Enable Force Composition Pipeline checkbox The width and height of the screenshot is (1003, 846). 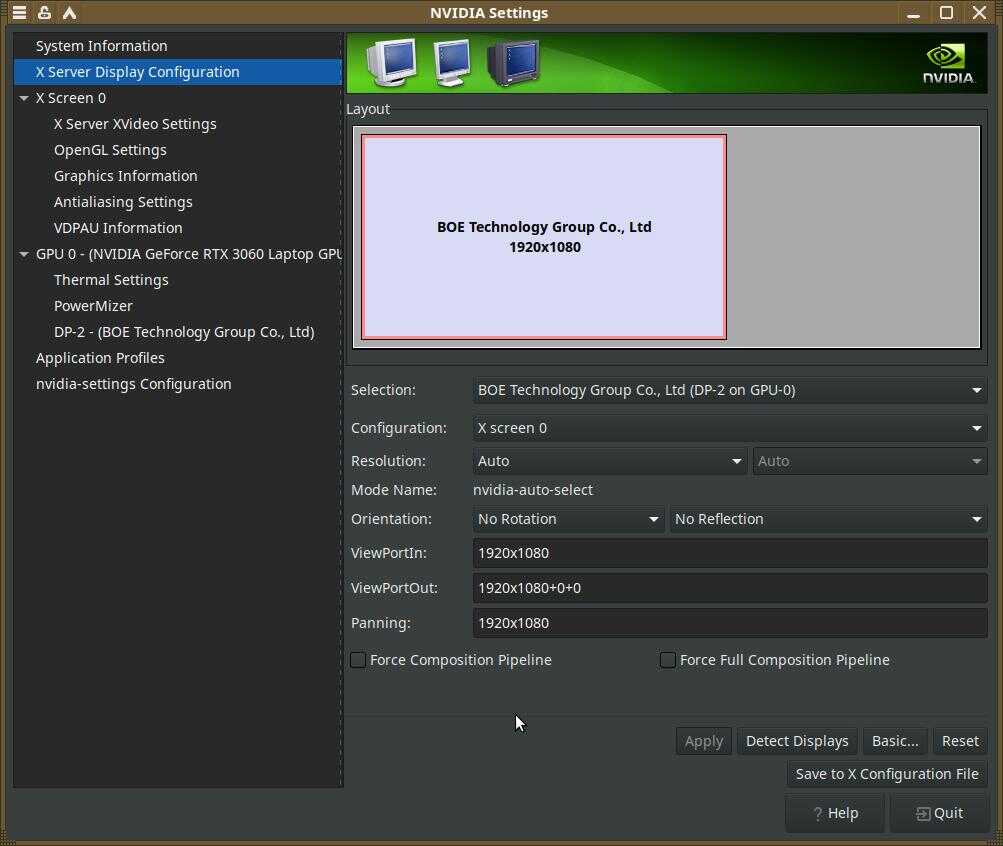[x=358, y=660]
